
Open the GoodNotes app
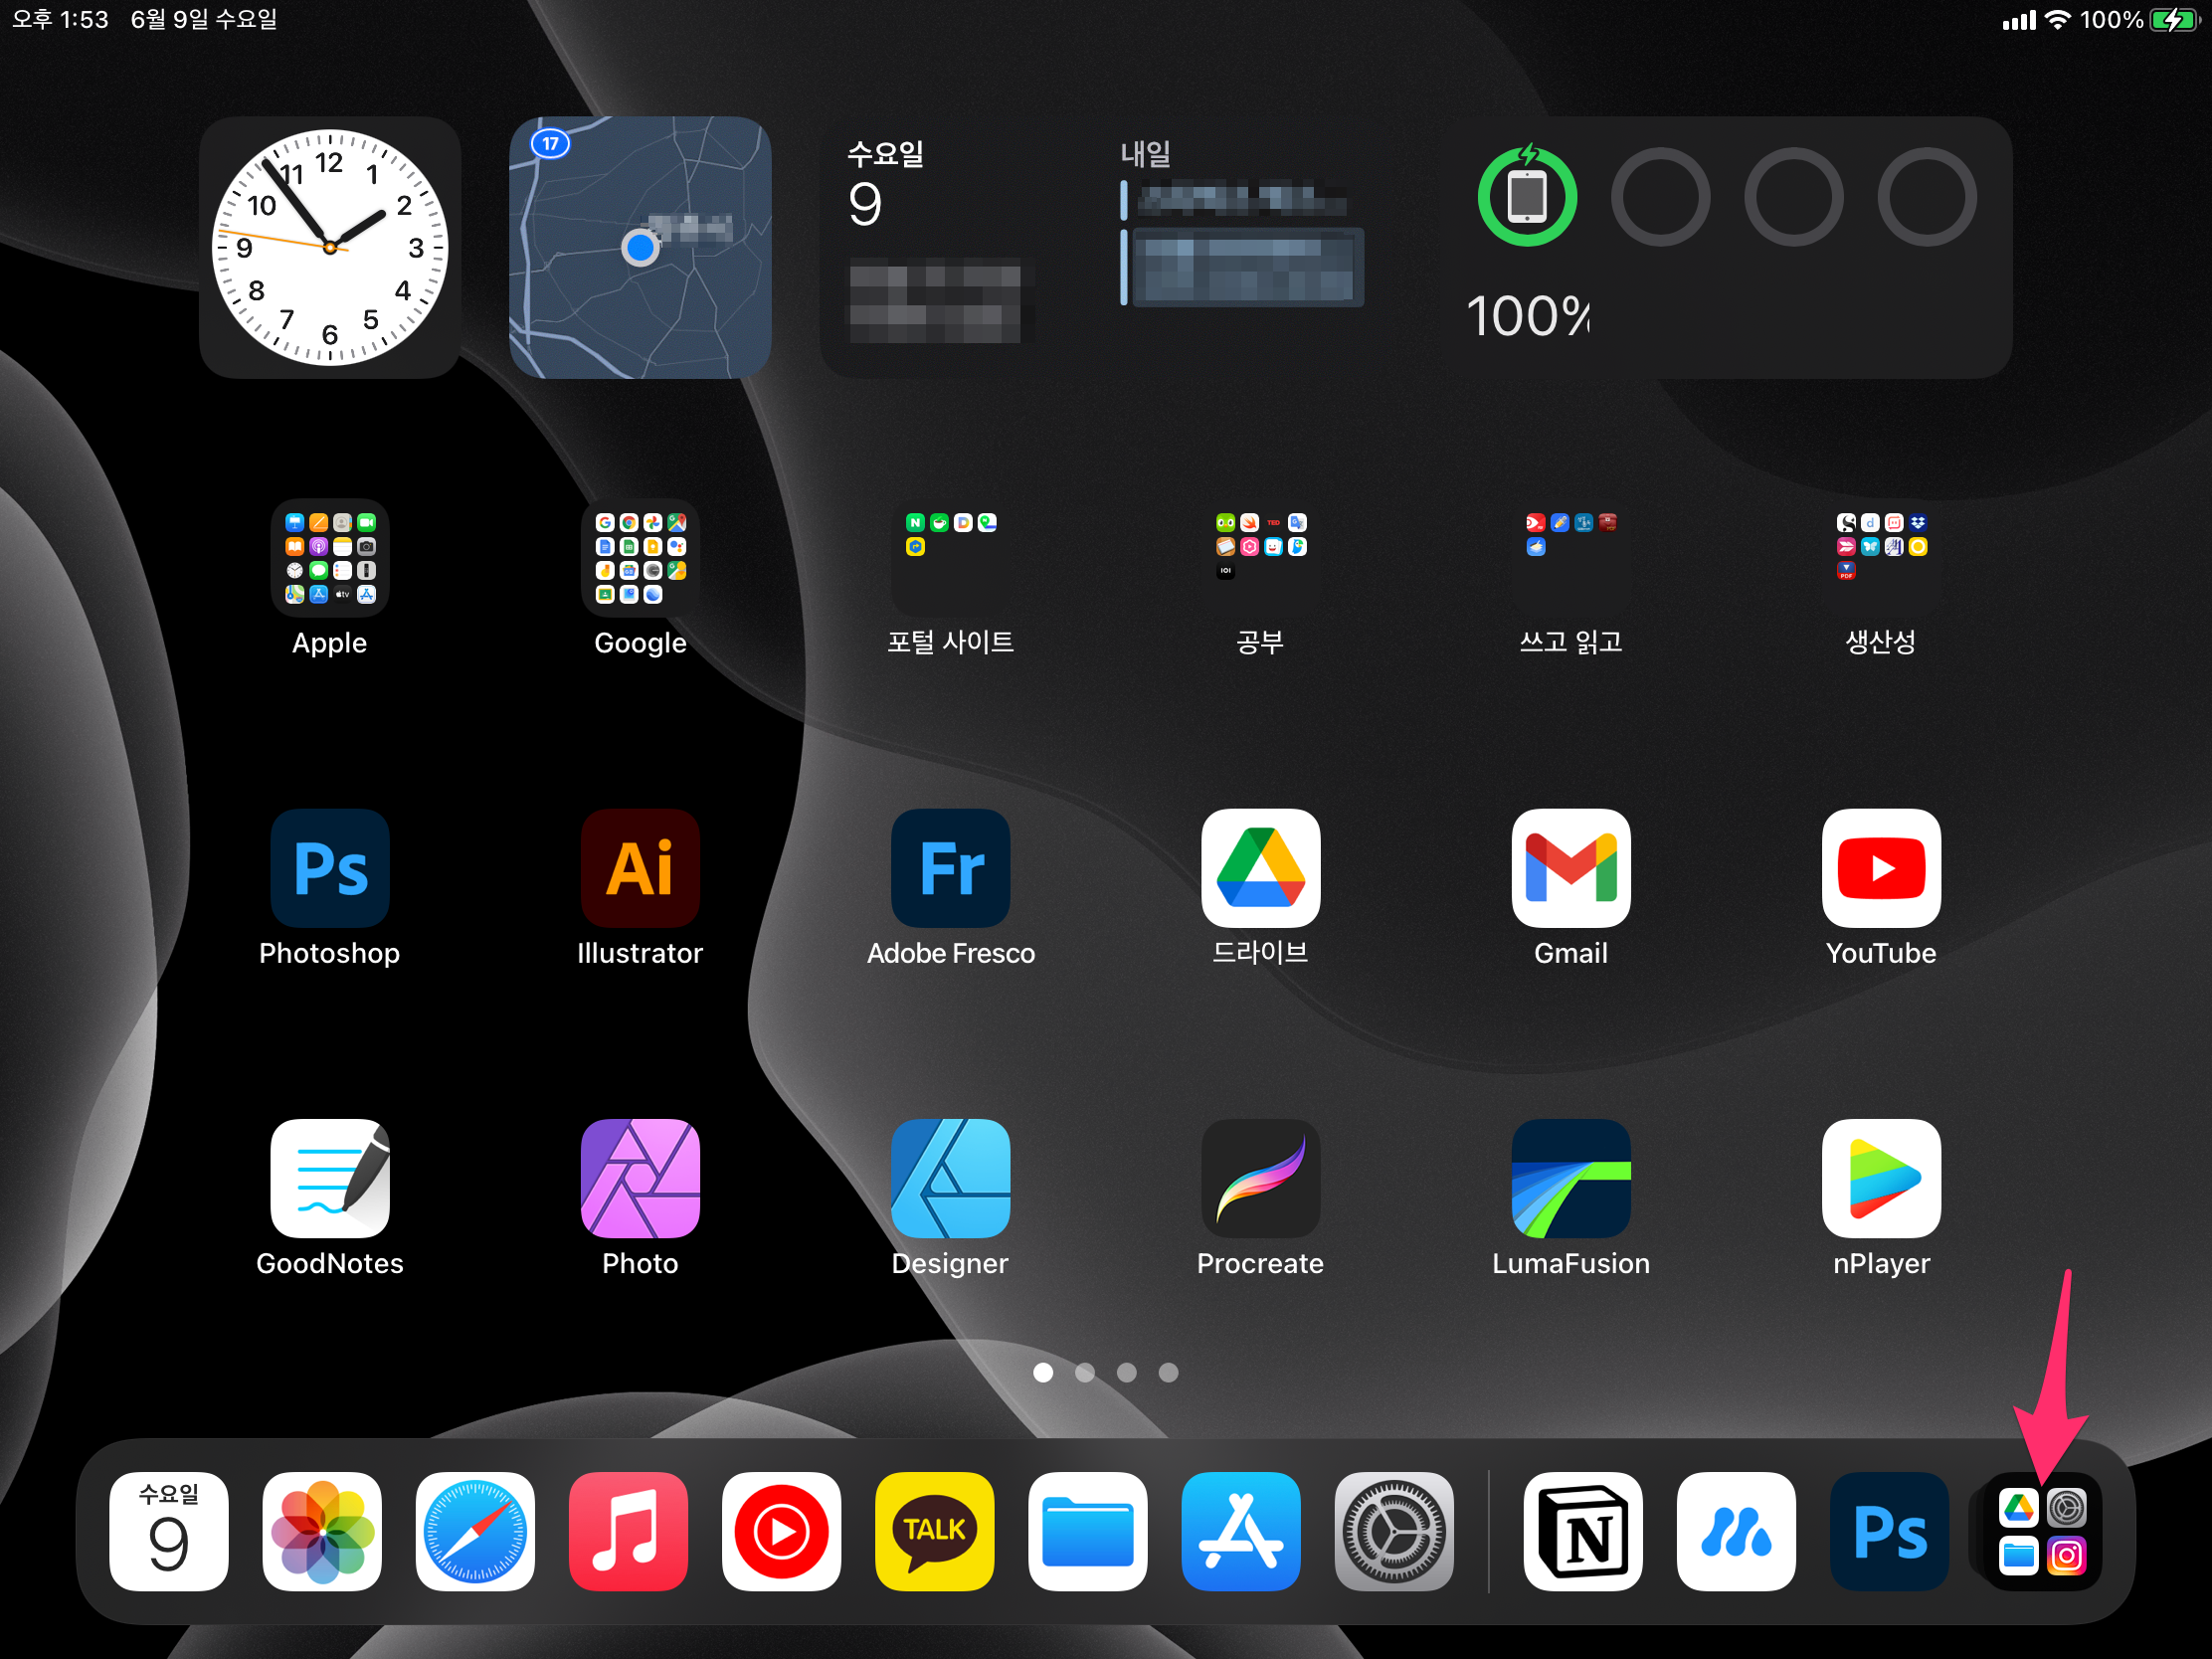coord(329,1177)
